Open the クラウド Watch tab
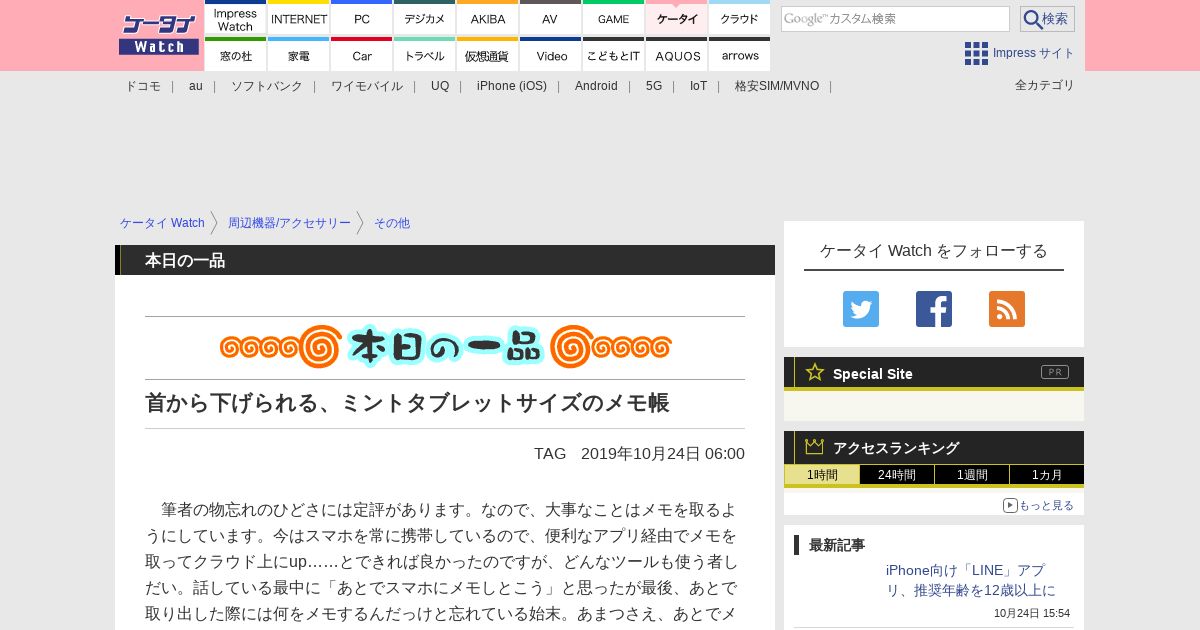The height and width of the screenshot is (630, 1200). pos(740,18)
